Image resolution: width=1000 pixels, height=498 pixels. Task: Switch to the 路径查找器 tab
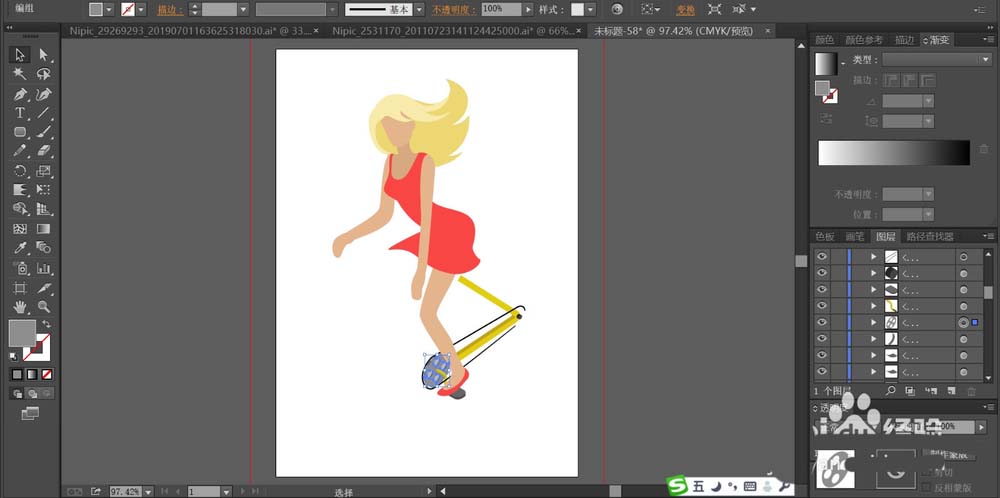[930, 237]
